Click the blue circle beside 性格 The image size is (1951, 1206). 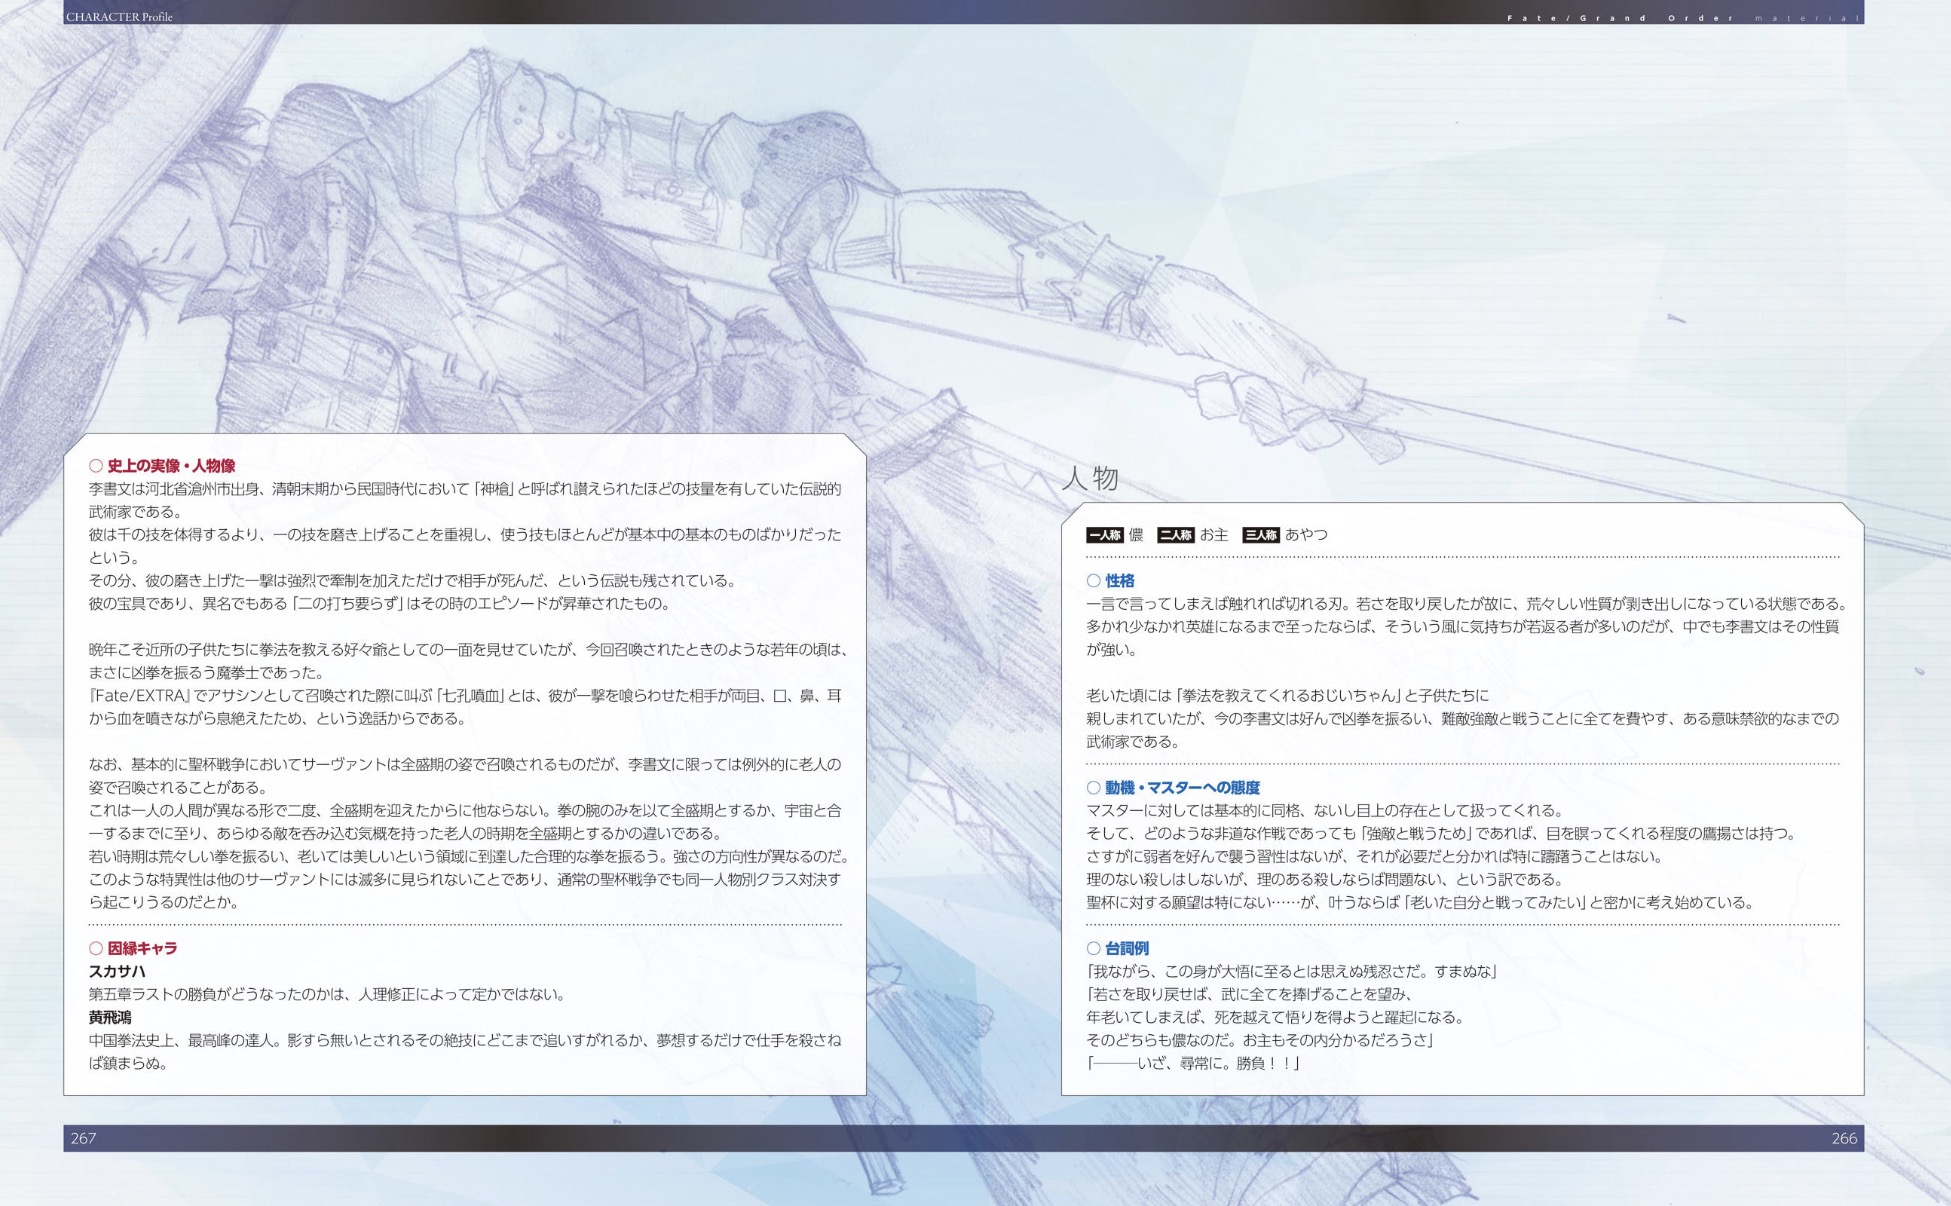pos(1093,581)
